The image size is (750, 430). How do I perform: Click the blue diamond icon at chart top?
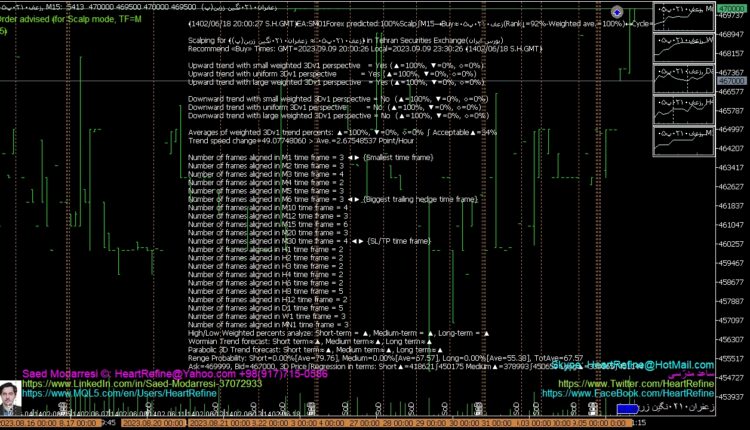[617, 11]
